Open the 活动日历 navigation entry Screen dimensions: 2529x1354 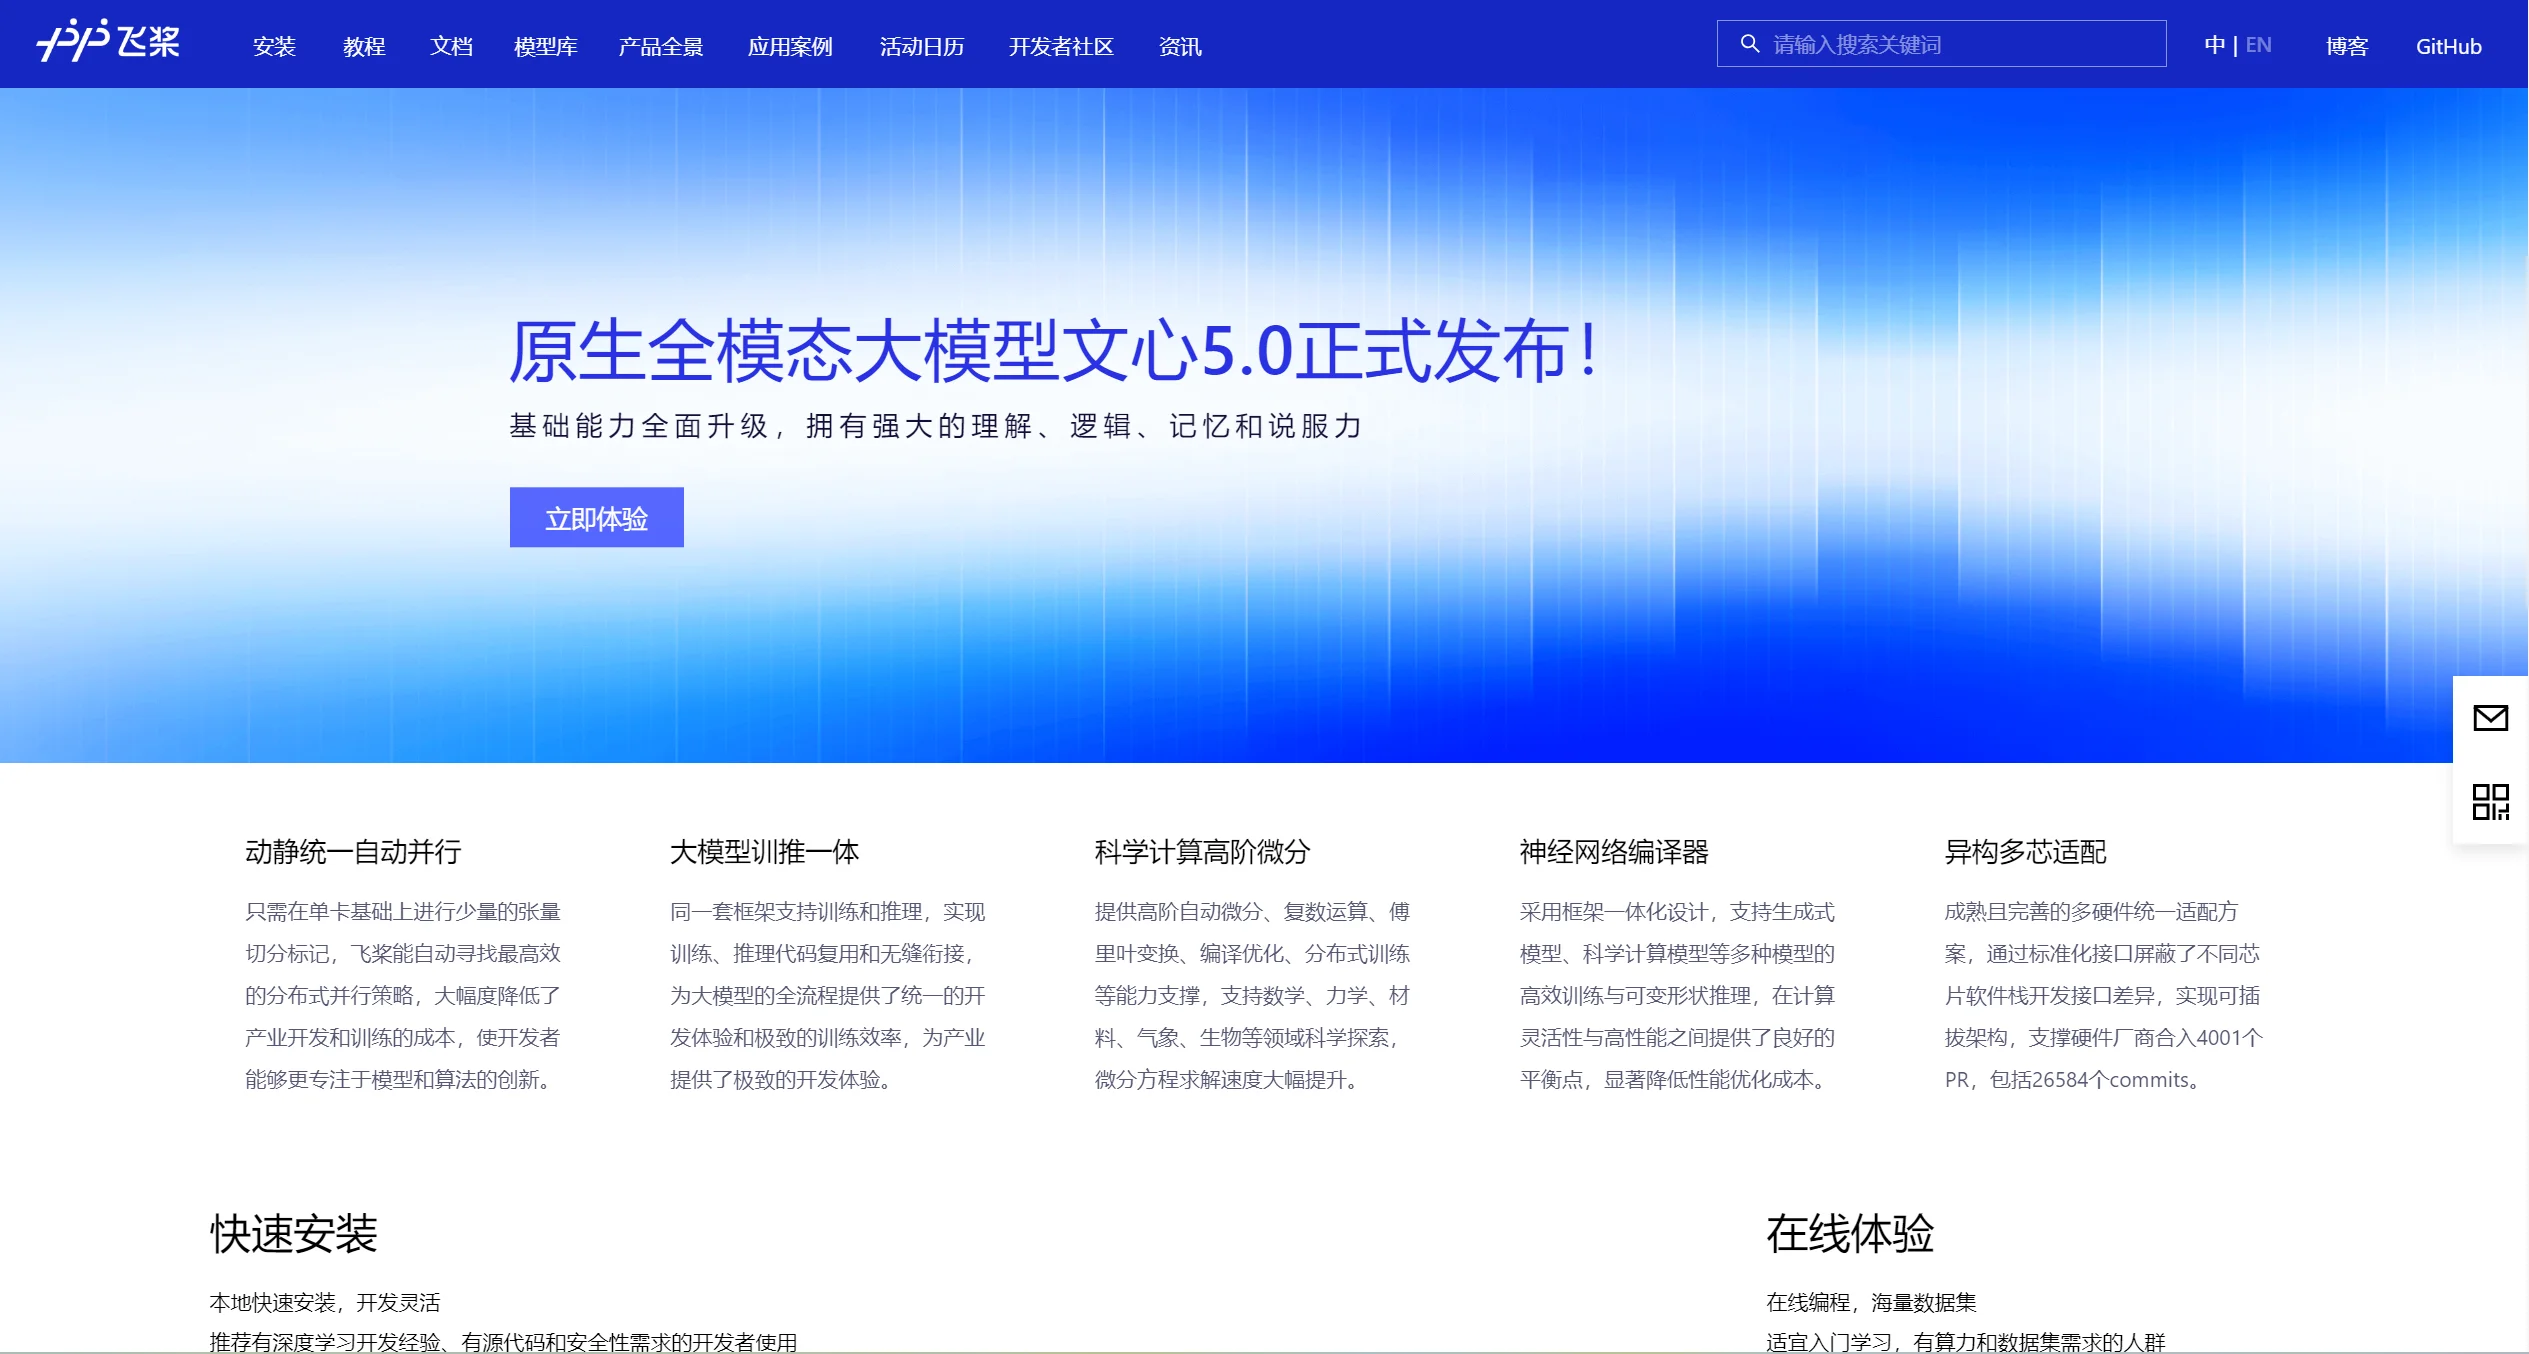coord(921,46)
